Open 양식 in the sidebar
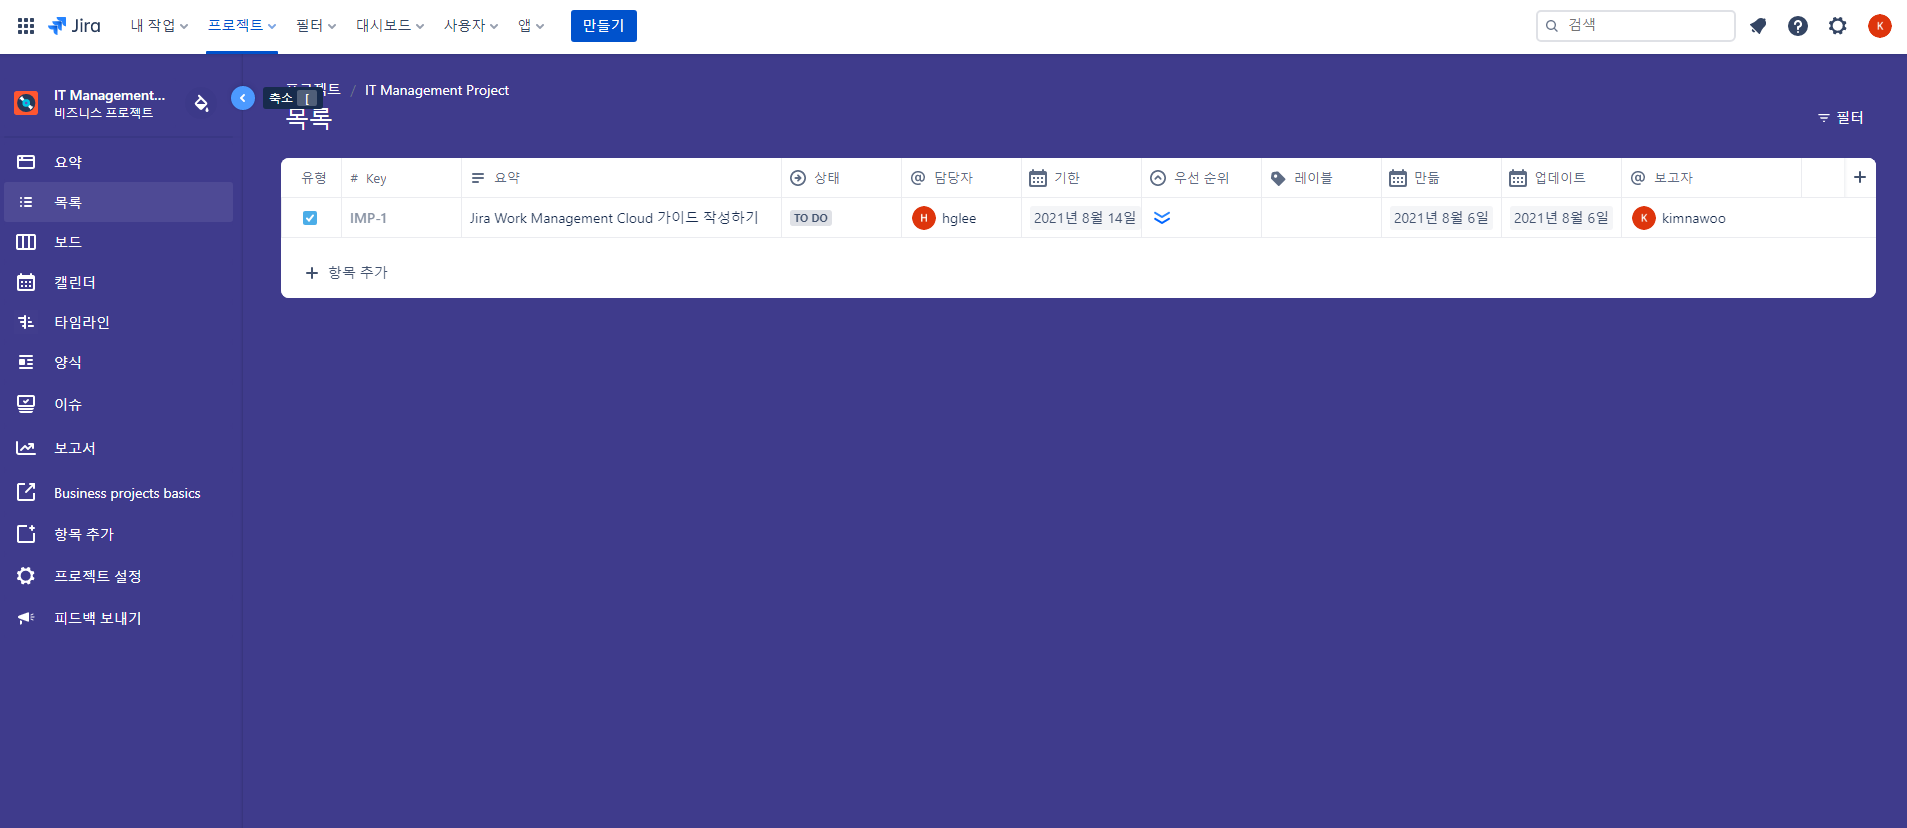 (119, 362)
